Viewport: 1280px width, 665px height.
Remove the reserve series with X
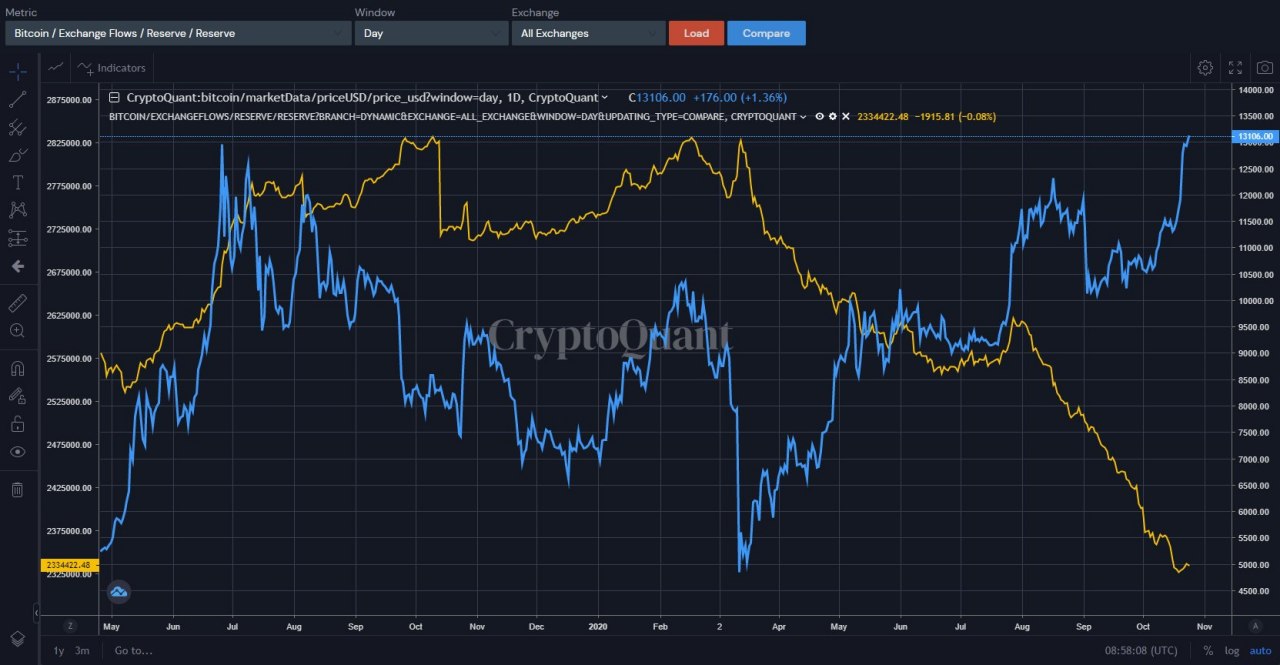pos(845,117)
